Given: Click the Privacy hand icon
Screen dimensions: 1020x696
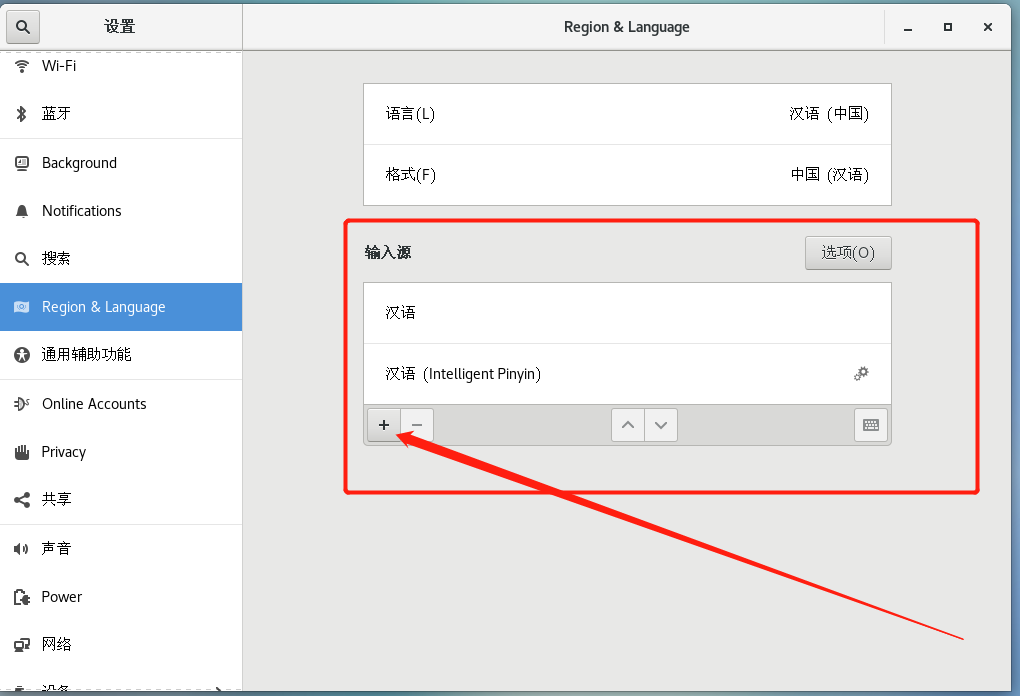Looking at the screenshot, I should 21,452.
